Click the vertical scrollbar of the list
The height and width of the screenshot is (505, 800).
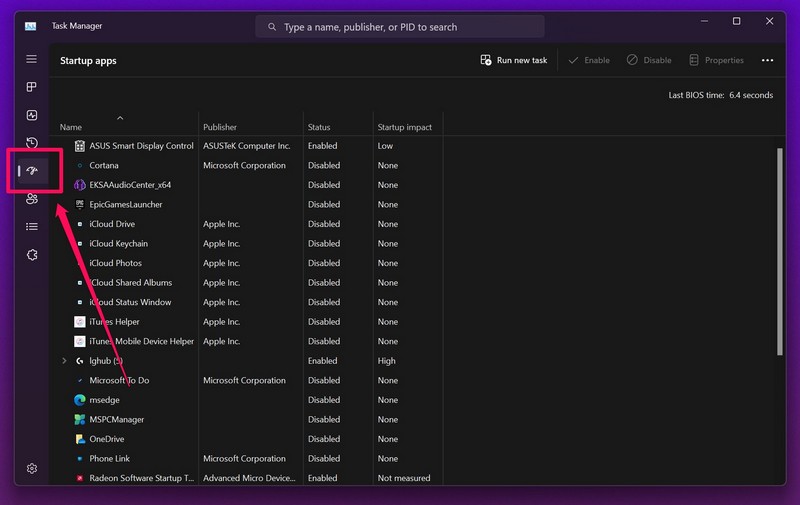[780, 250]
